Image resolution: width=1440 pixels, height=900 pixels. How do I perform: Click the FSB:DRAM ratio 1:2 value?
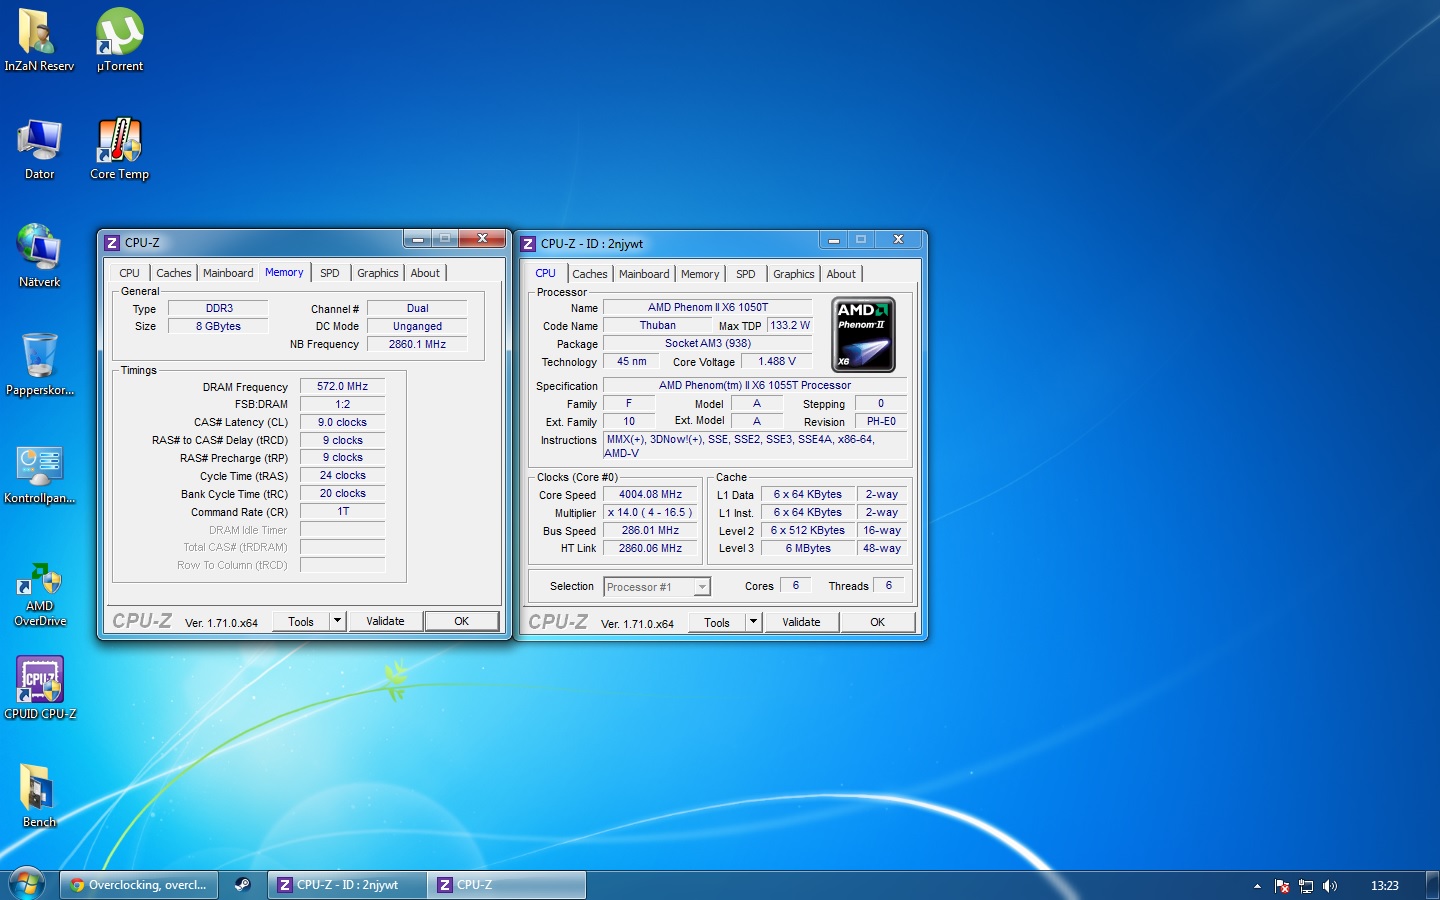[342, 404]
